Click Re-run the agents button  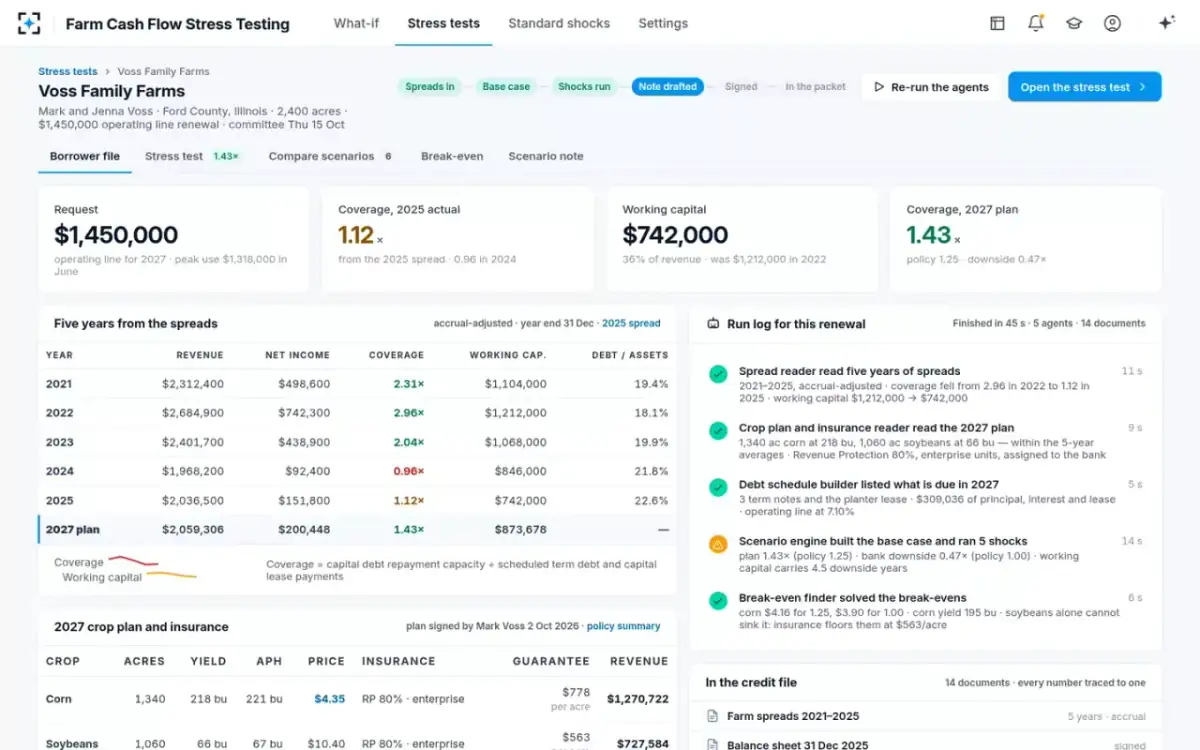click(931, 87)
